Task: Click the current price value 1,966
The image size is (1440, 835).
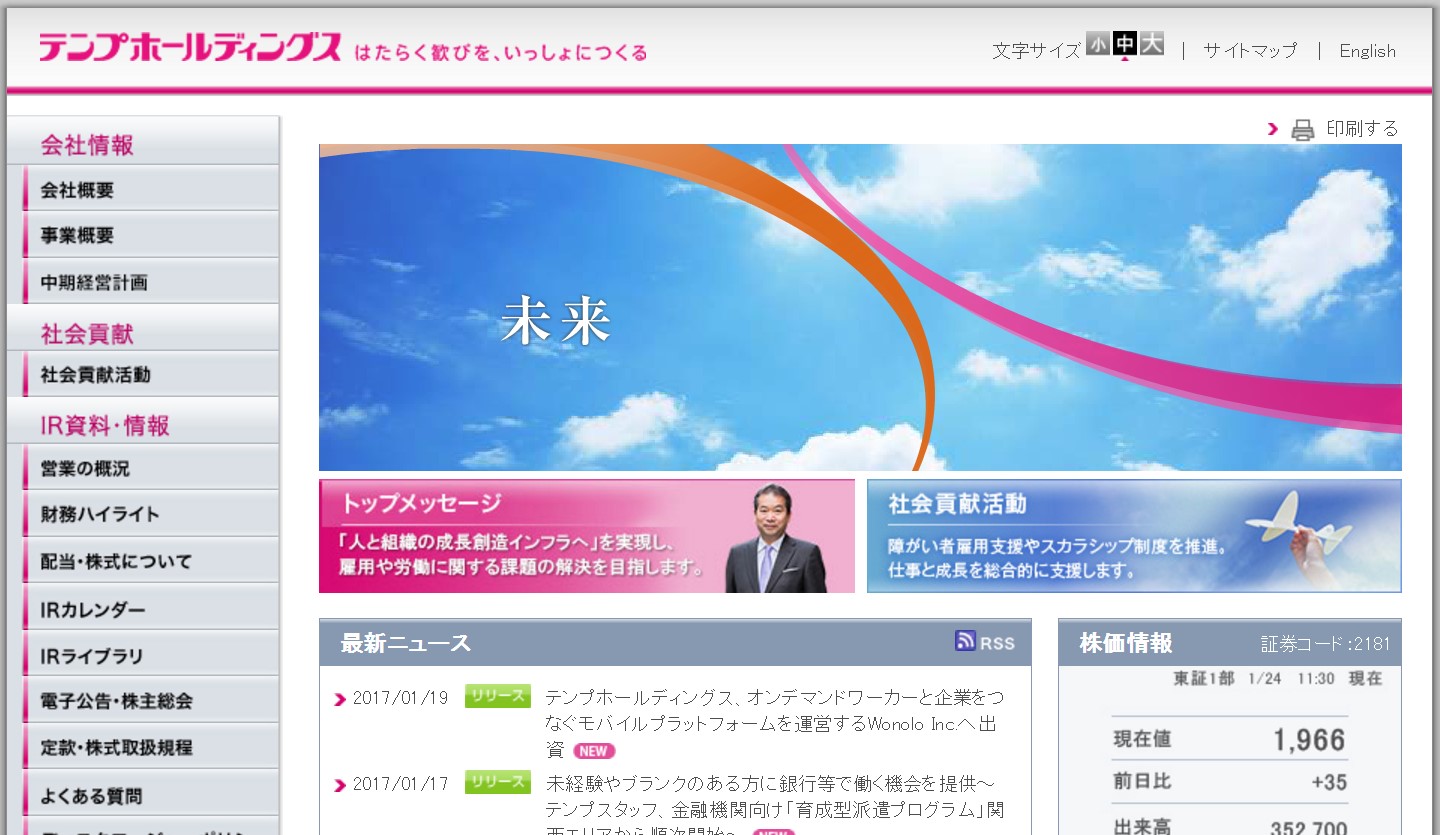Action: click(x=1309, y=740)
